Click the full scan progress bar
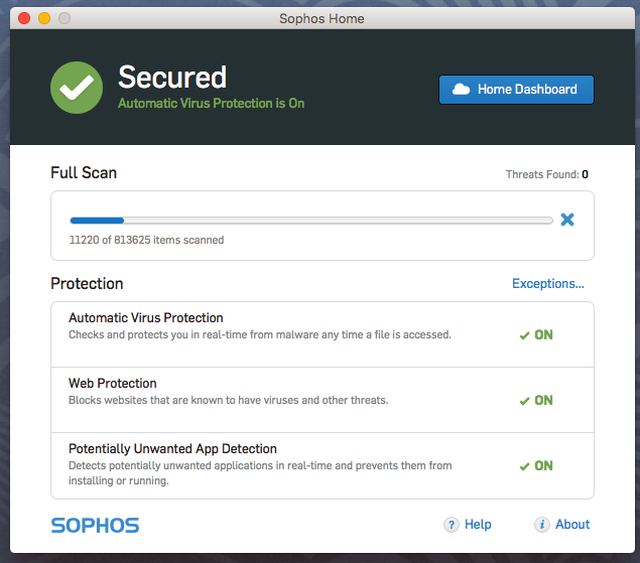Viewport: 640px width, 563px height. [x=311, y=220]
